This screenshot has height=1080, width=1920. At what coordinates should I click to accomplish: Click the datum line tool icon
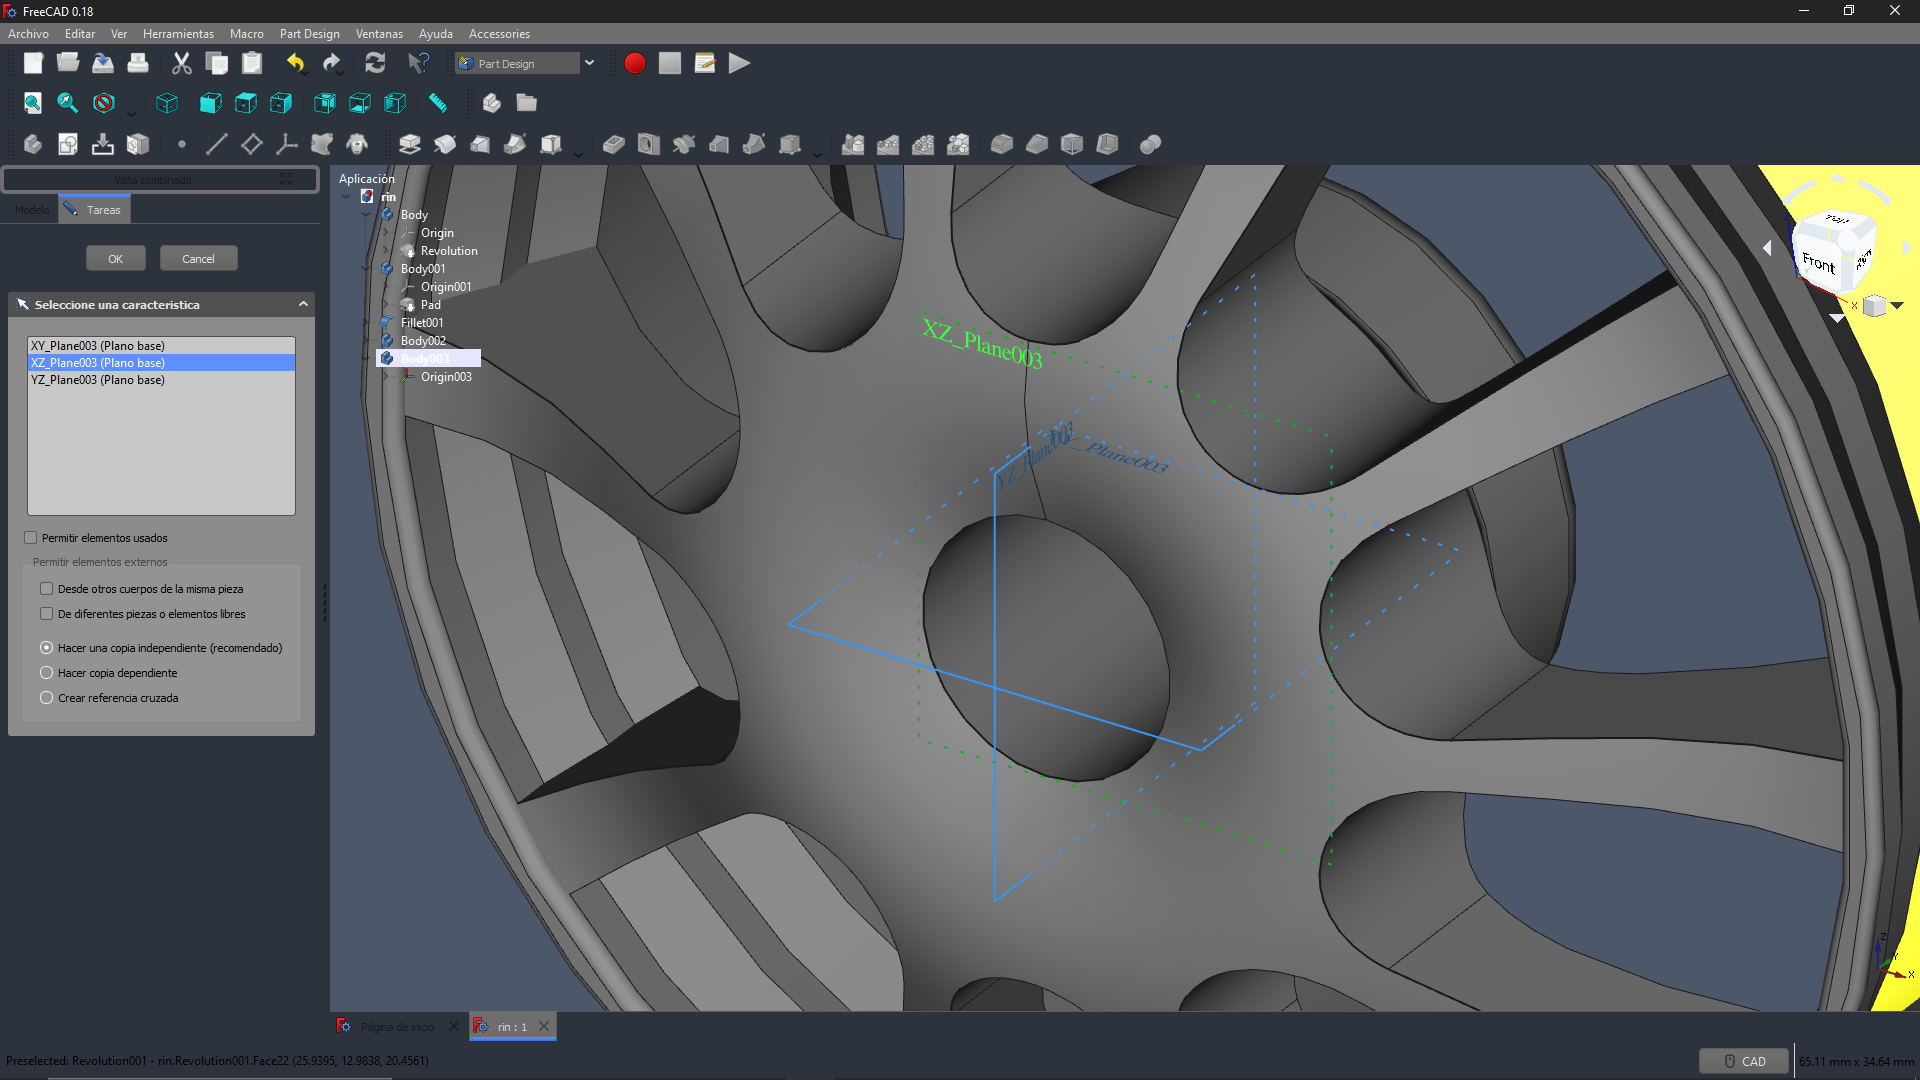[216, 144]
